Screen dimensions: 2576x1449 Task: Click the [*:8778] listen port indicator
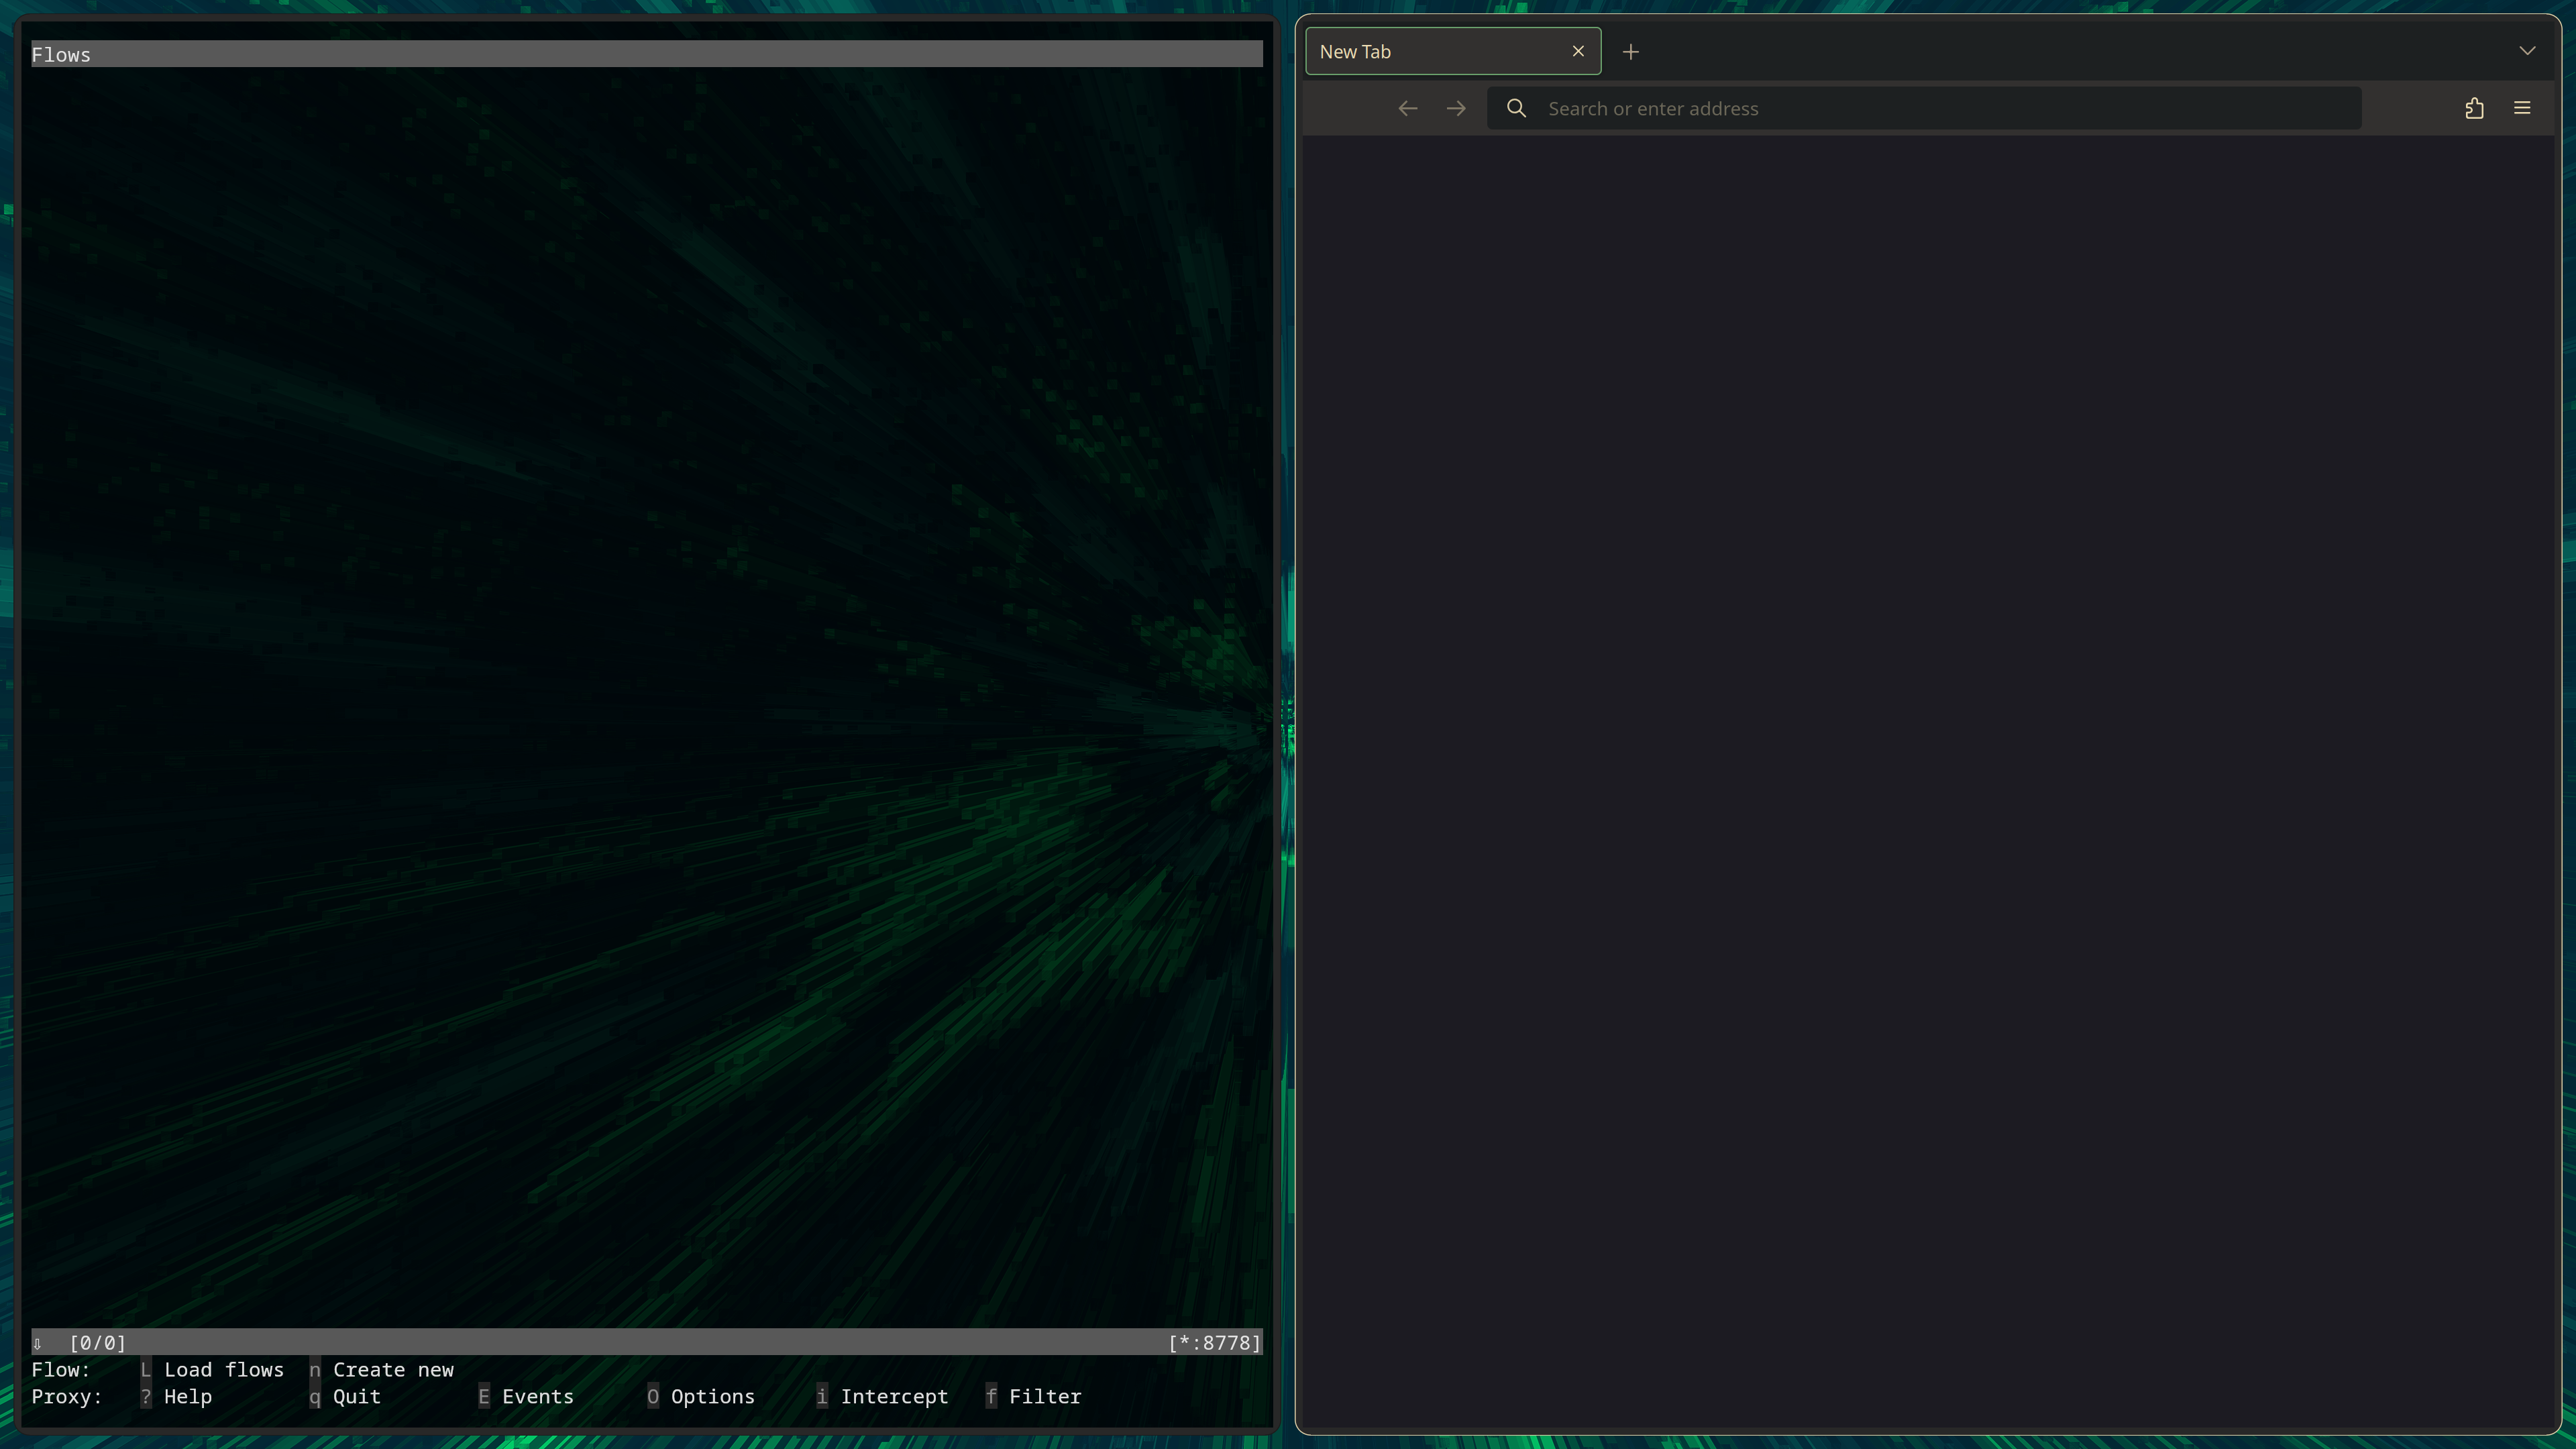(1215, 1342)
